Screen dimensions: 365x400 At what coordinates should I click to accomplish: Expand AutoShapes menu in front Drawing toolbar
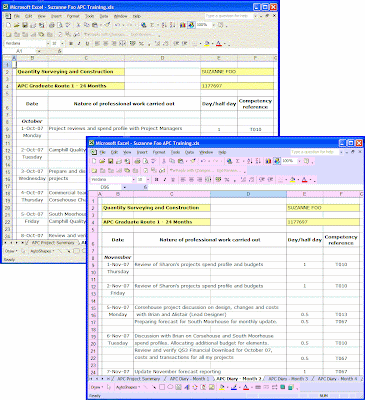click(128, 387)
